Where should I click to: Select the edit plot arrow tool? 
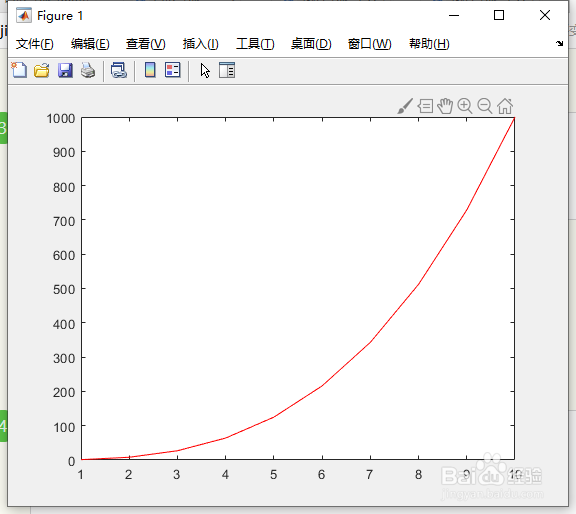tap(205, 71)
